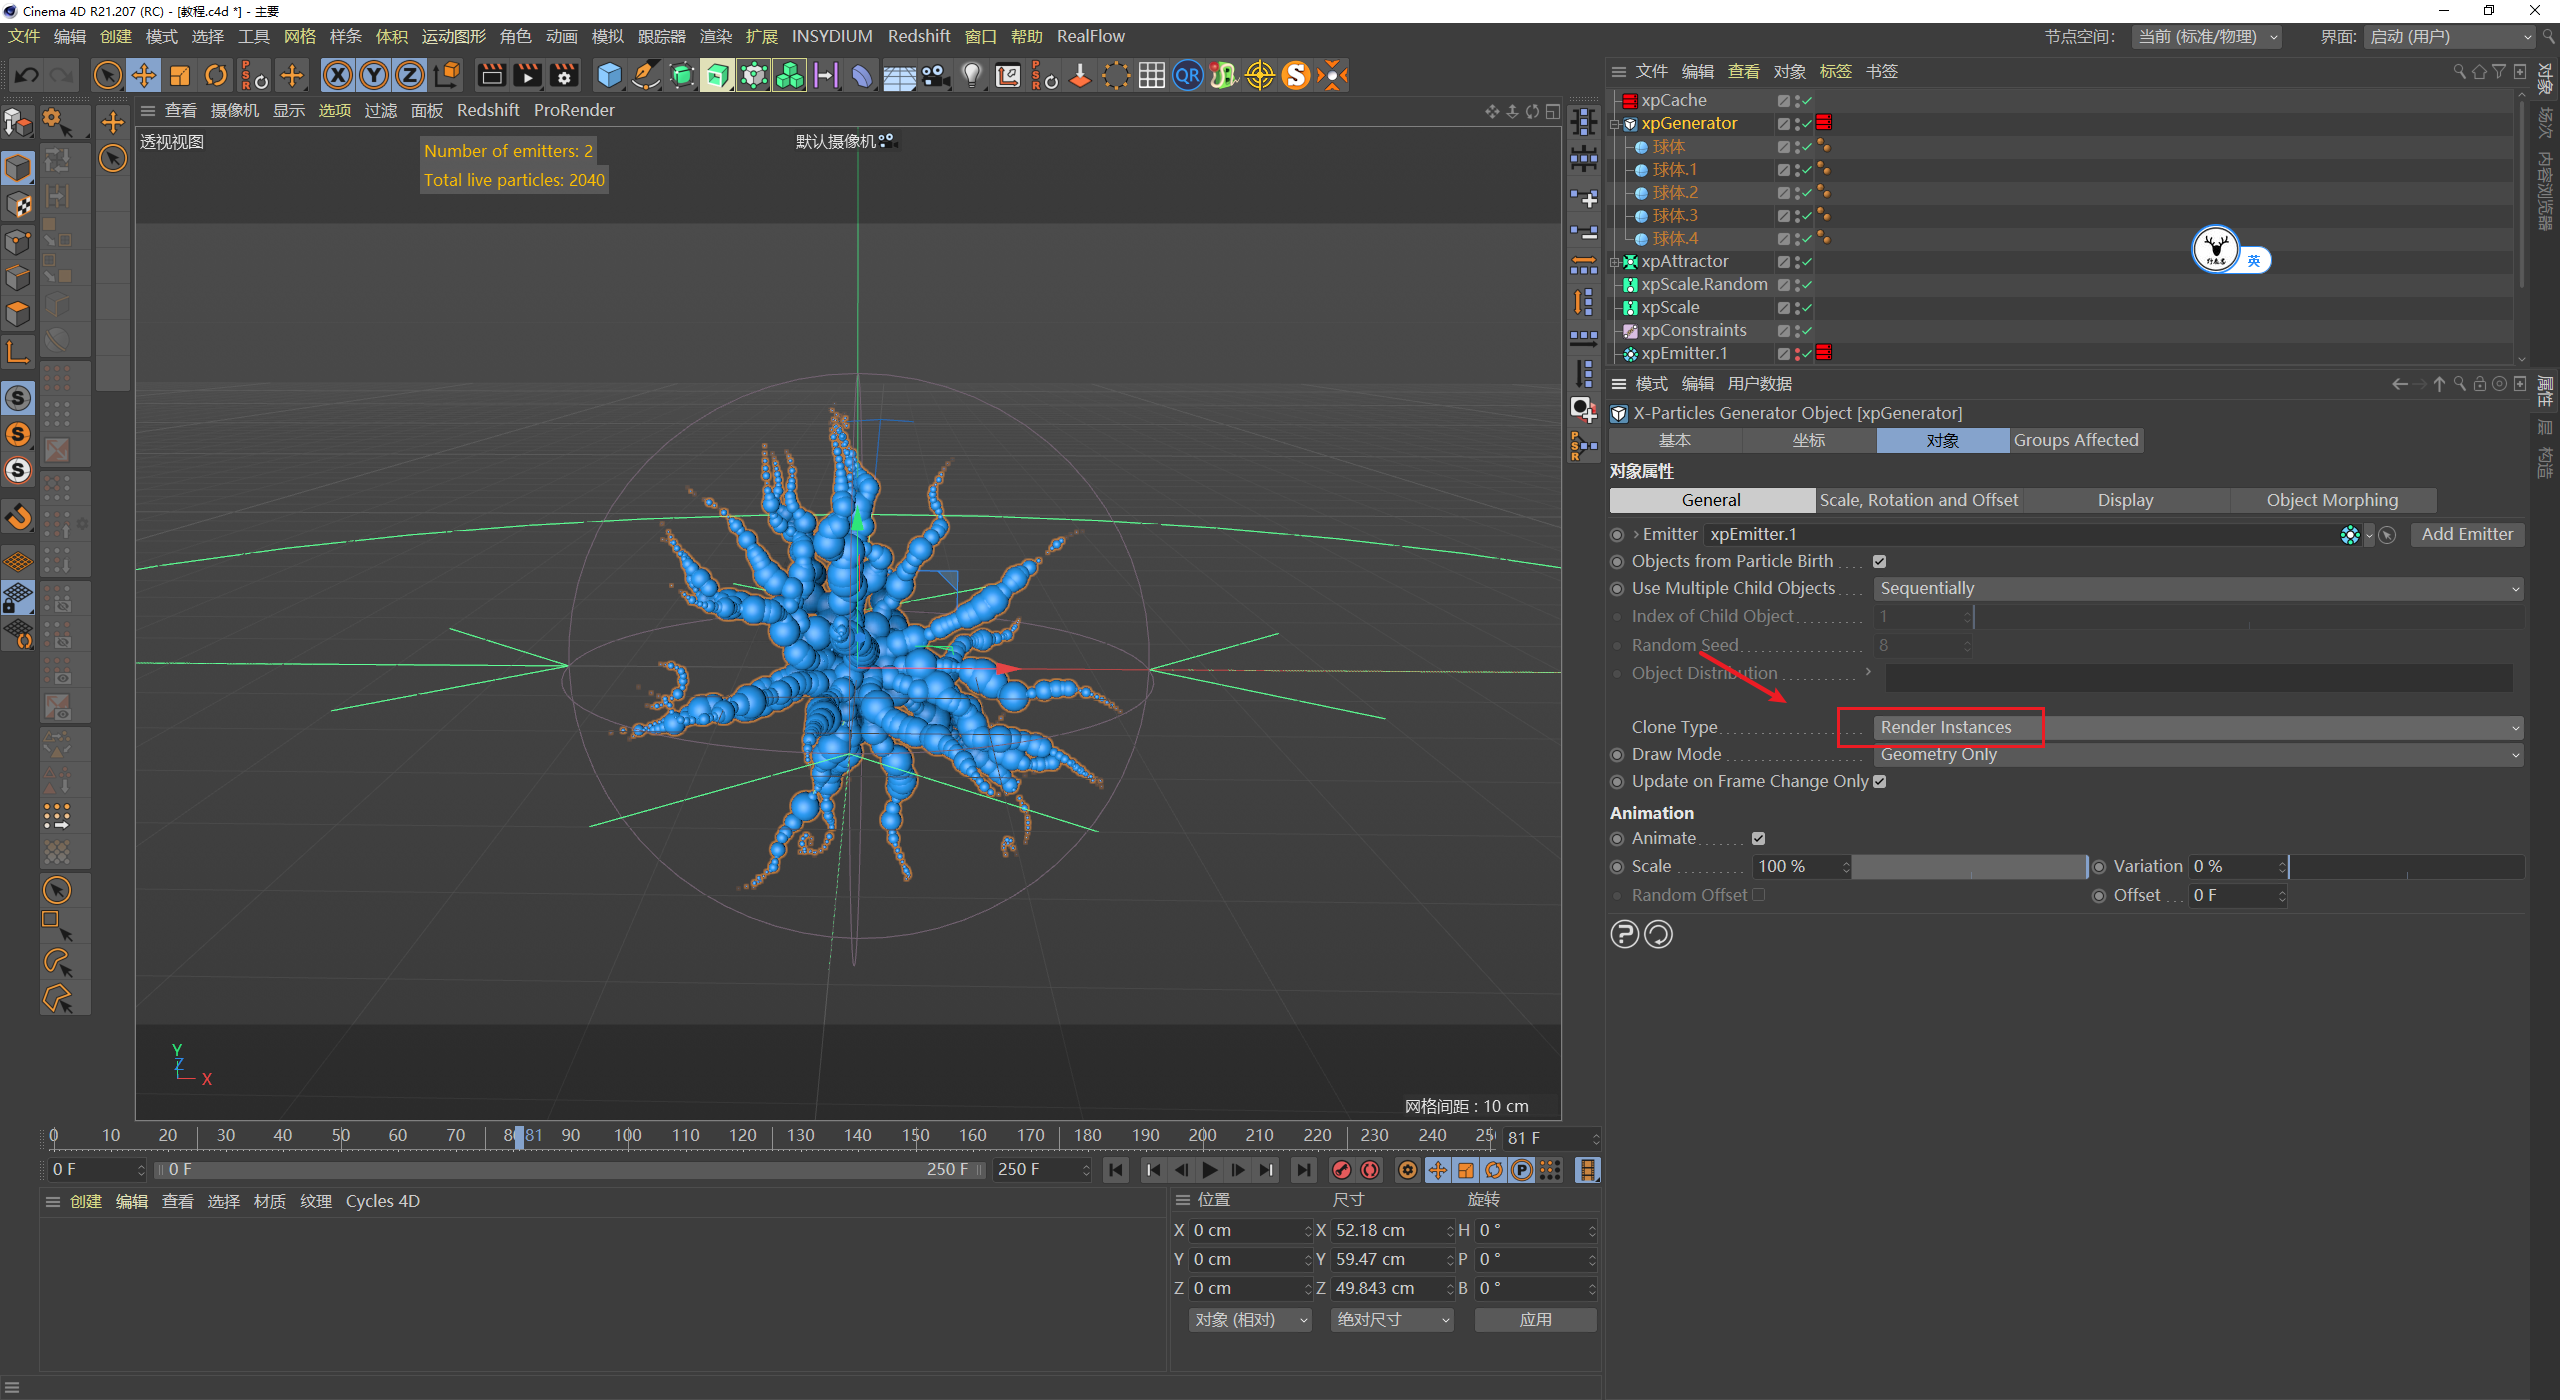Screen dimensions: 2560x1400
Task: Click the blue Cube primitive icon
Action: click(x=609, y=75)
